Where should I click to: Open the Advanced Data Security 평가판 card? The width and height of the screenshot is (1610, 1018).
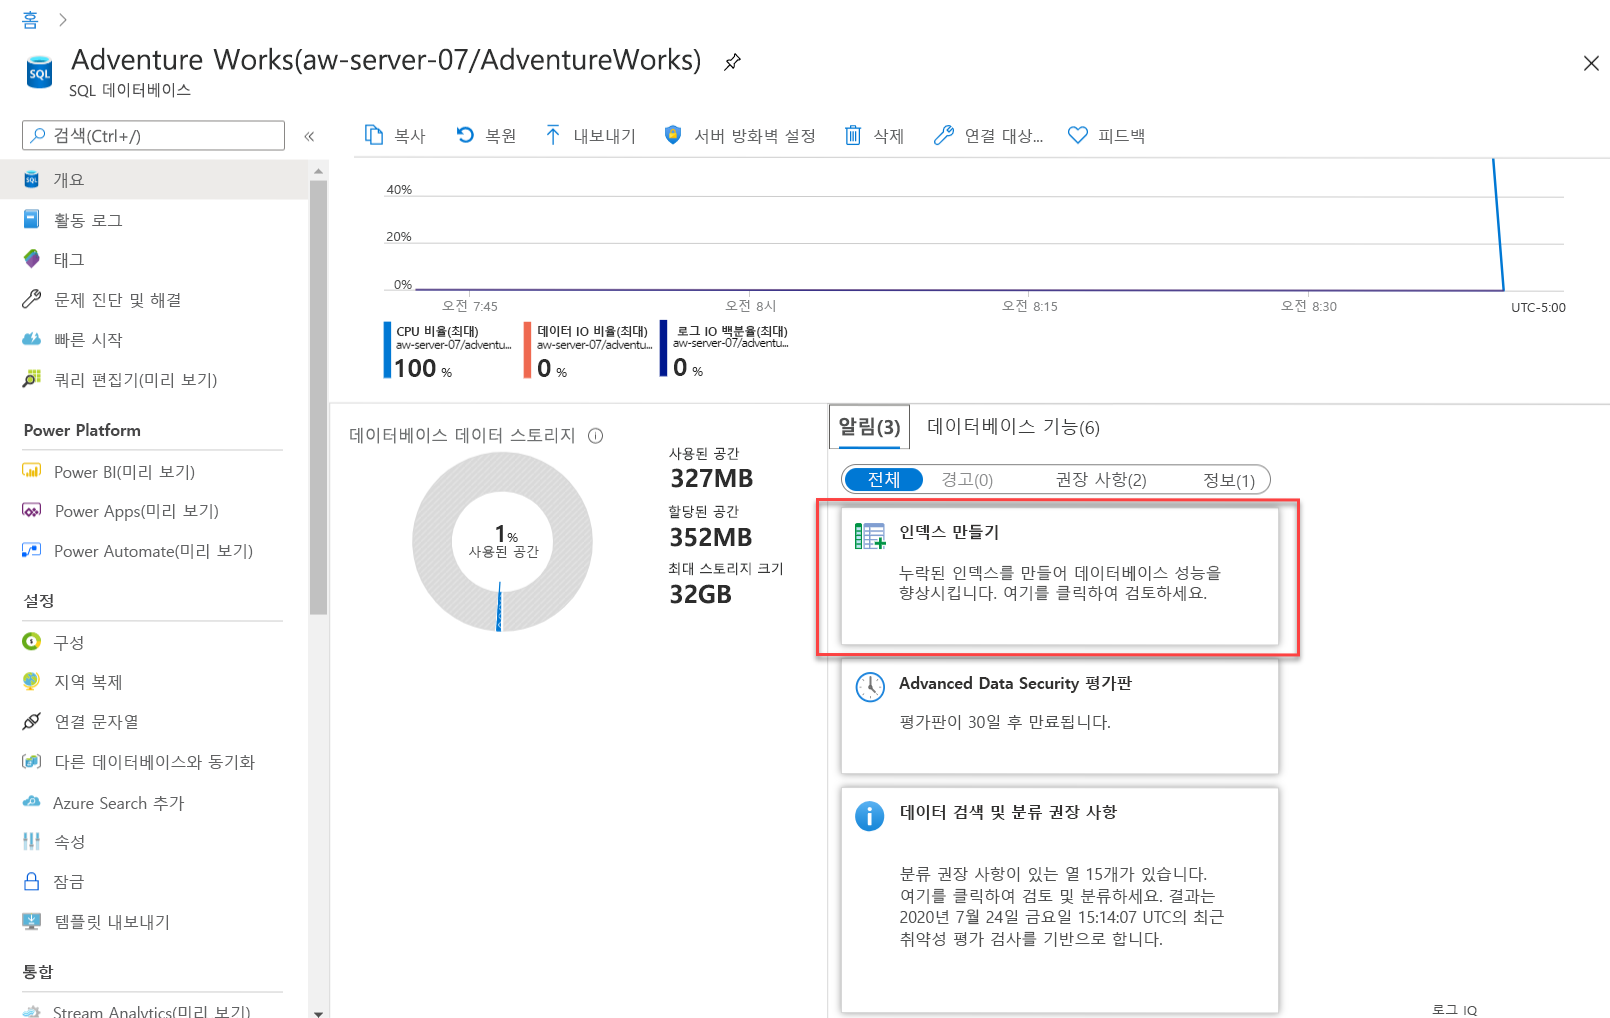tap(1059, 716)
